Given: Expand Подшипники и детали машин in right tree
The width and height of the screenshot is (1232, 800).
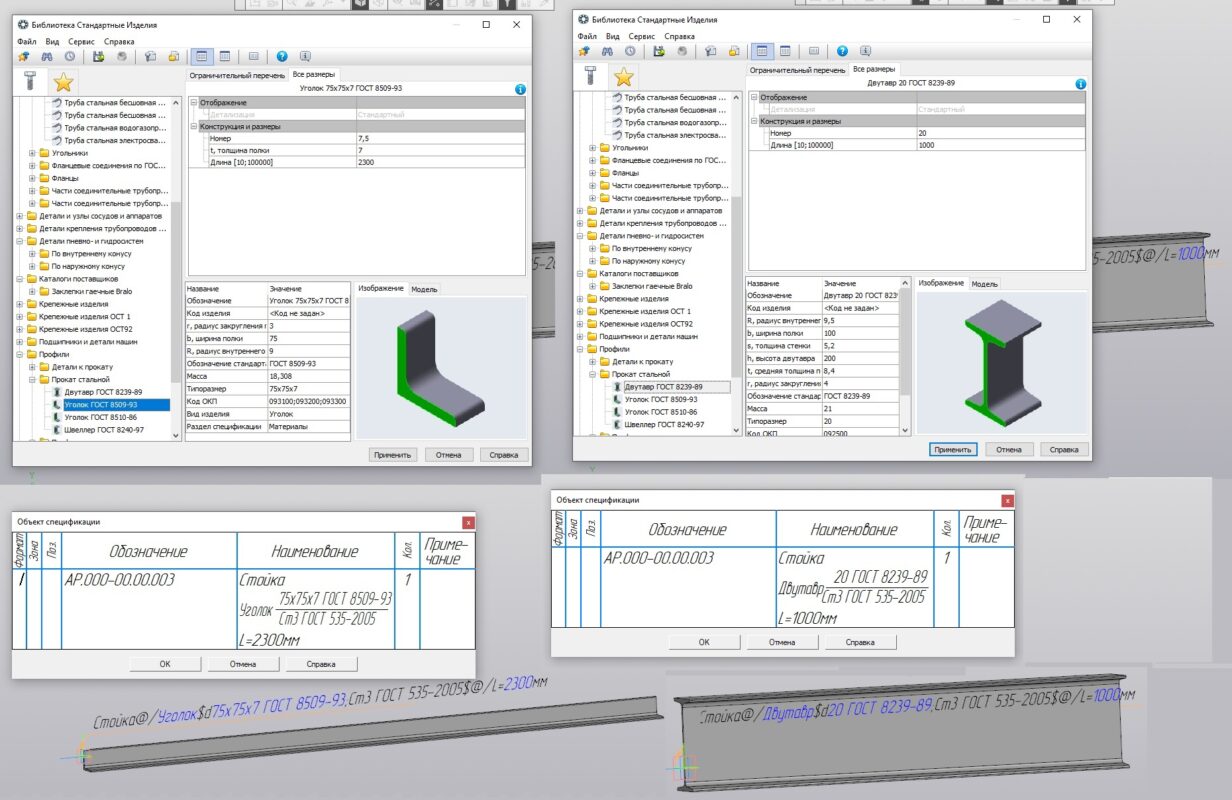Looking at the screenshot, I should pyautogui.click(x=580, y=336).
